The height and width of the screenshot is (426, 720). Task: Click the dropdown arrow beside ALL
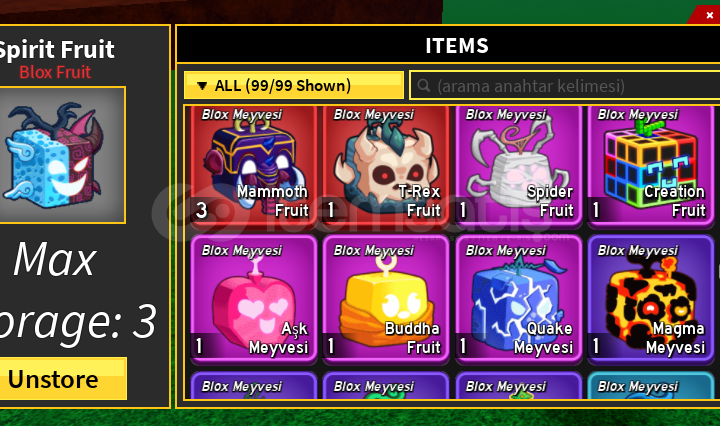(x=202, y=86)
